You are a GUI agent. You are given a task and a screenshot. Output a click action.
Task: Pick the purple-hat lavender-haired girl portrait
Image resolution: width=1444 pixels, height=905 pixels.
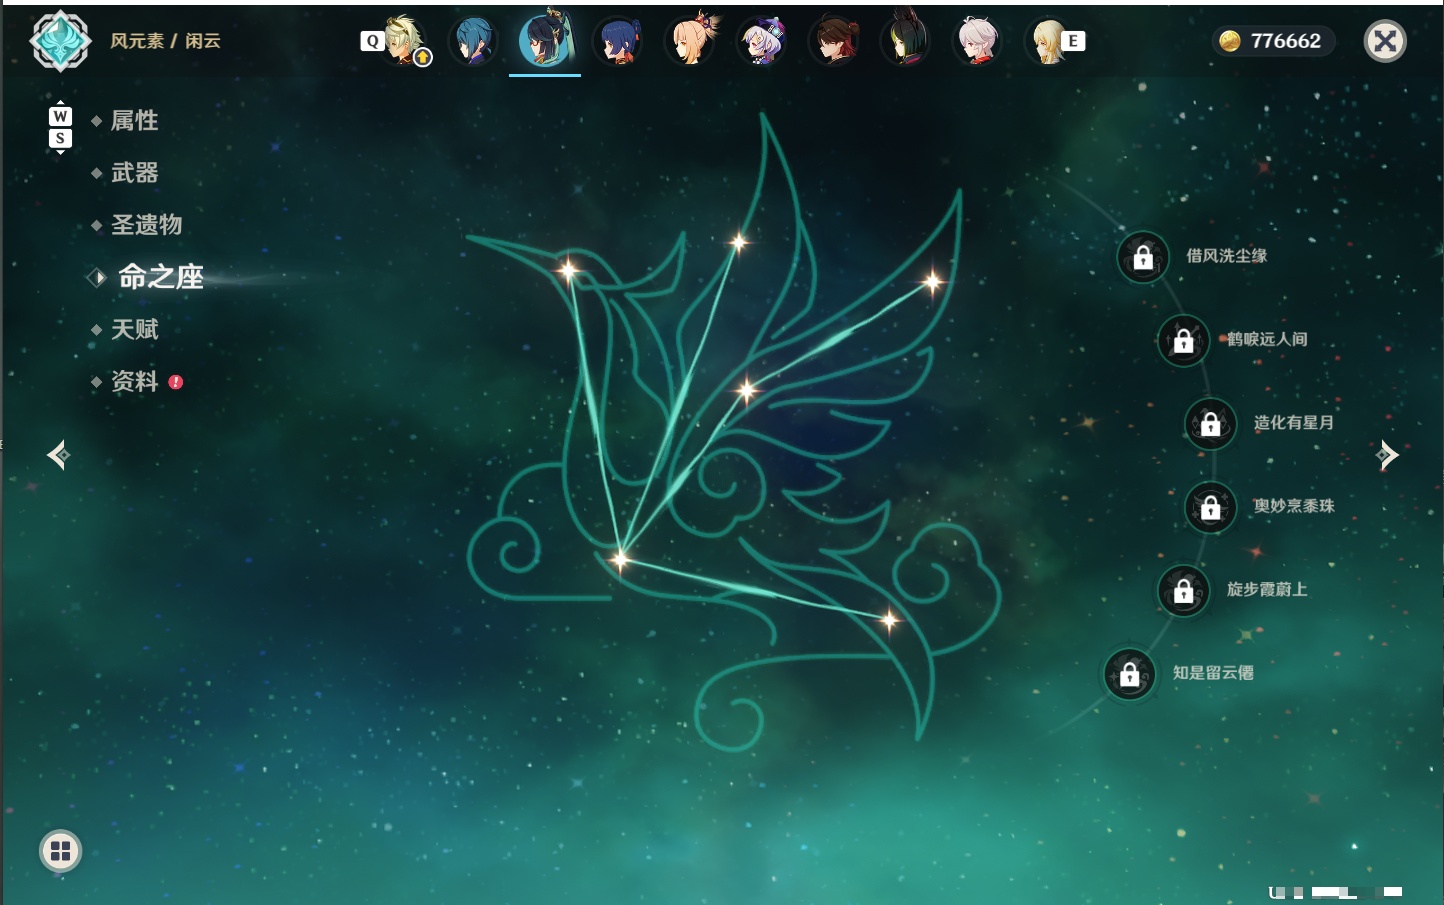point(761,41)
